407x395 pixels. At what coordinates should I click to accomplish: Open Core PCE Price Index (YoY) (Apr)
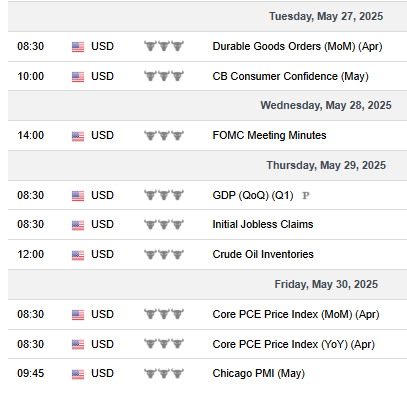(x=294, y=344)
